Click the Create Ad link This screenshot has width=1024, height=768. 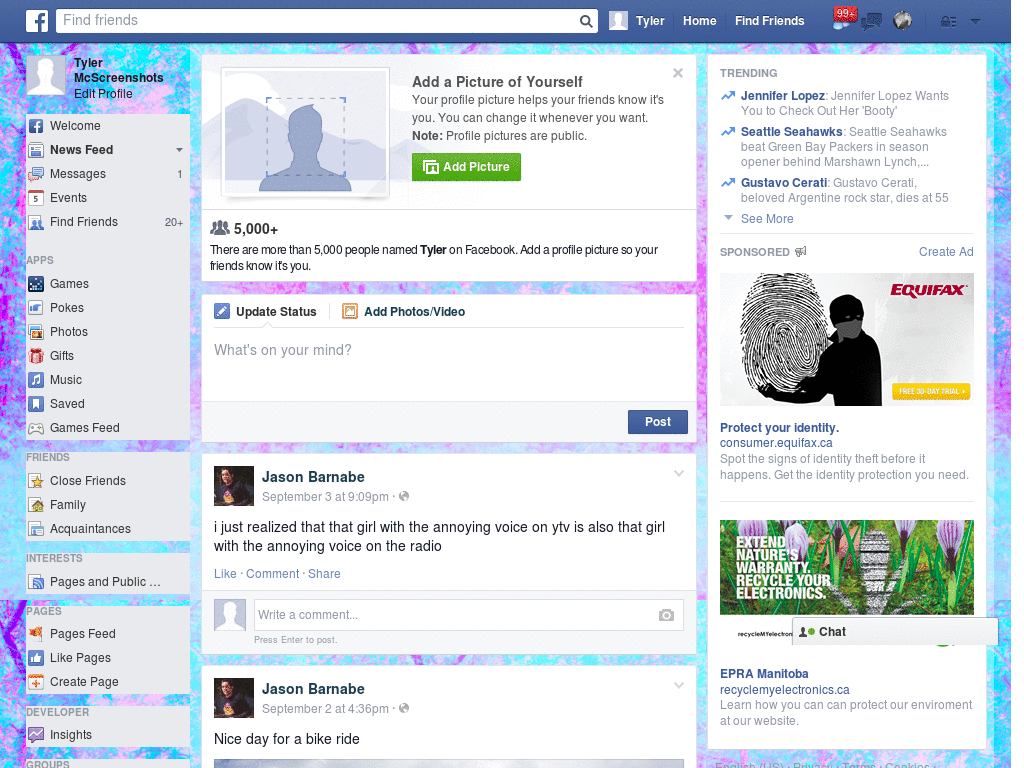(x=946, y=252)
